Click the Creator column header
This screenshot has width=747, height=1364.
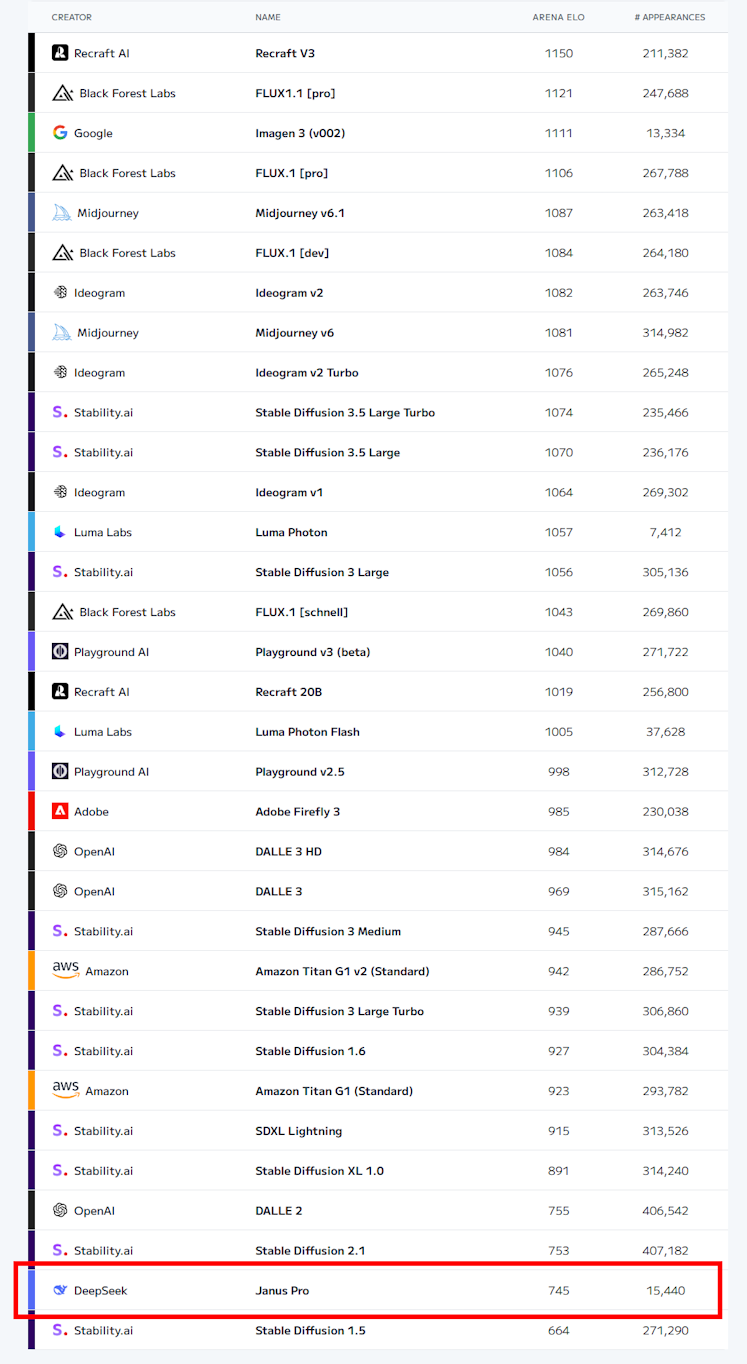point(71,17)
